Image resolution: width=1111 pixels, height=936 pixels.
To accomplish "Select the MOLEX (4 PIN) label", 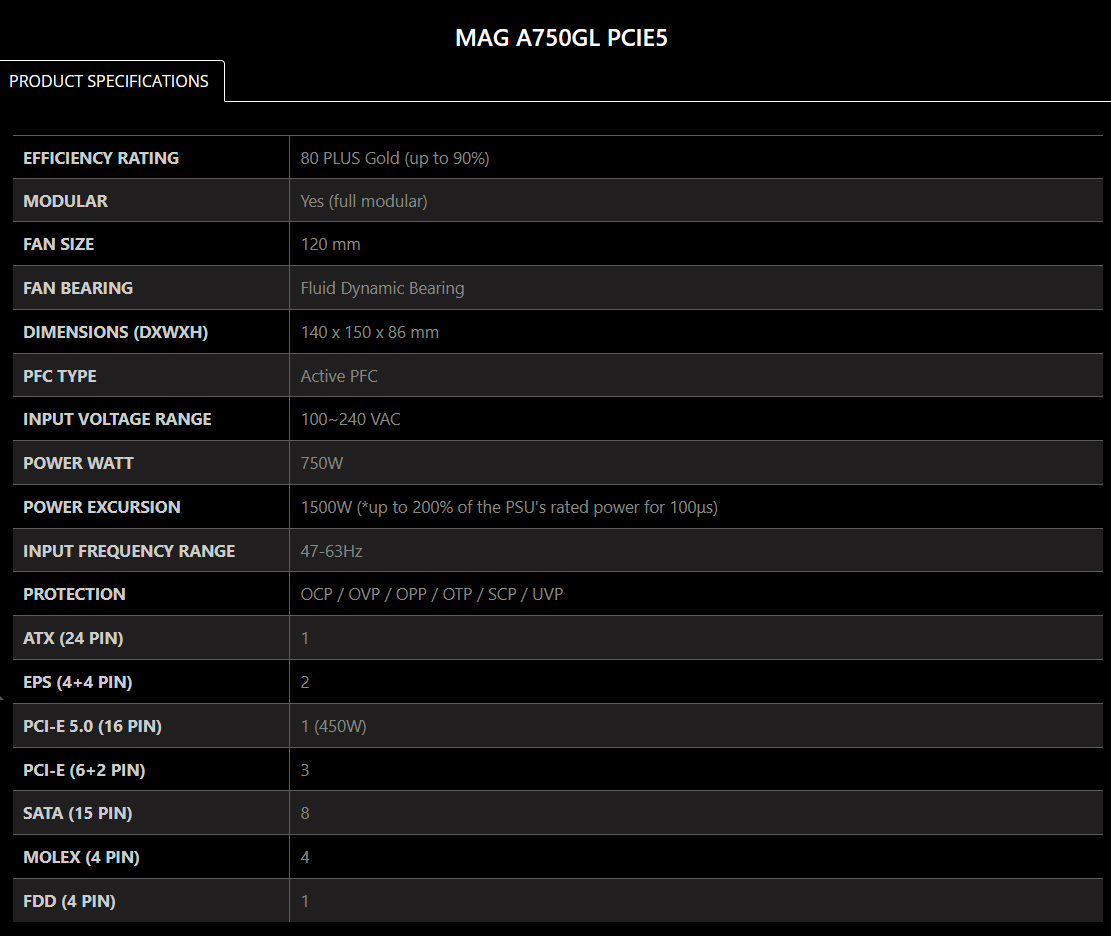I will tap(81, 857).
